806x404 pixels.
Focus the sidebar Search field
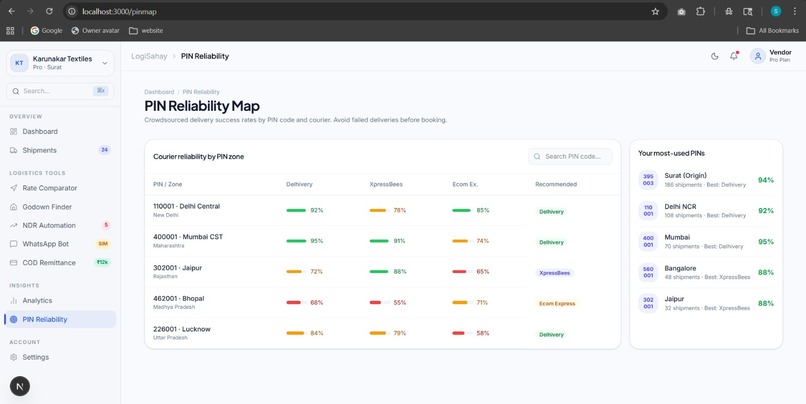pyautogui.click(x=60, y=91)
